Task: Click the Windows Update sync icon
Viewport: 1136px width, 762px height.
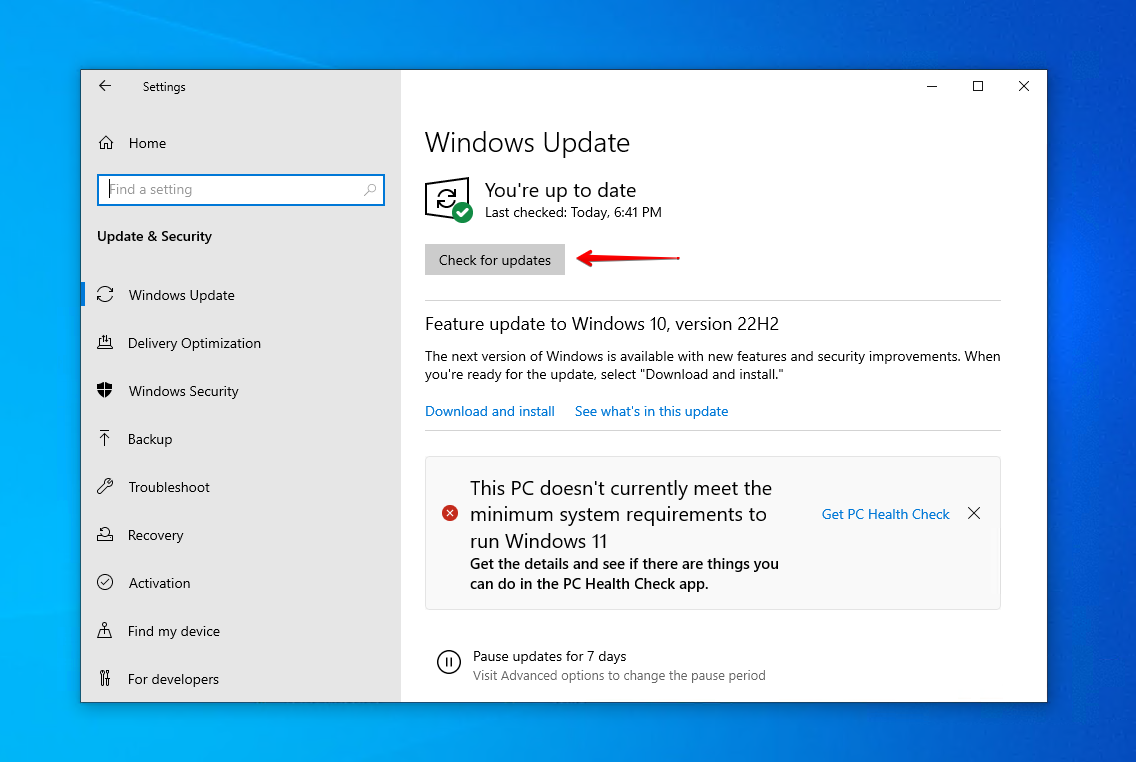Action: 105,294
